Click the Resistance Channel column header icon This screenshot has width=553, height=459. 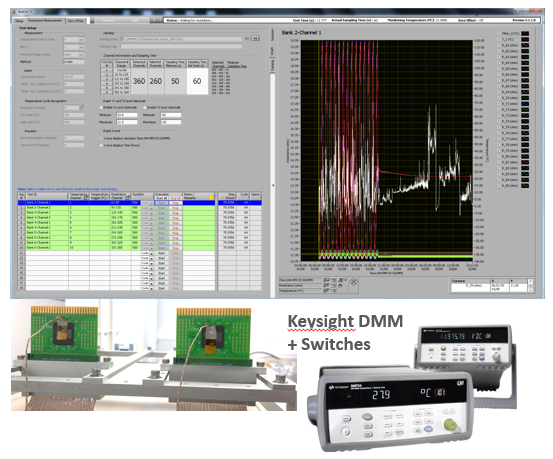tap(127, 198)
